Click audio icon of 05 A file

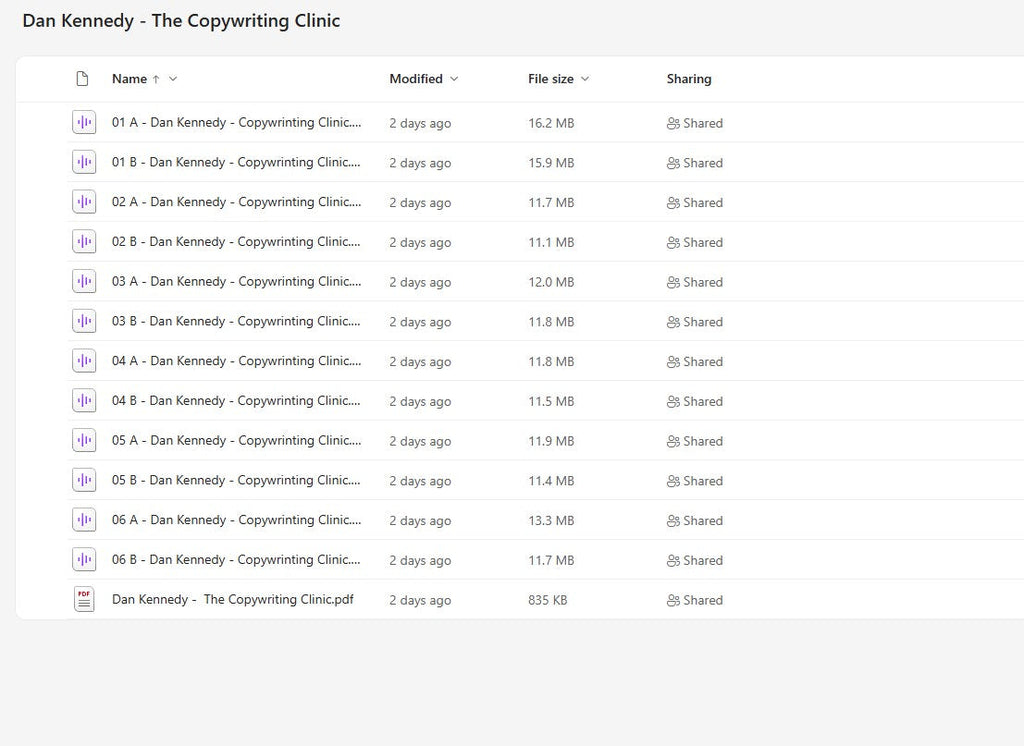(x=84, y=440)
